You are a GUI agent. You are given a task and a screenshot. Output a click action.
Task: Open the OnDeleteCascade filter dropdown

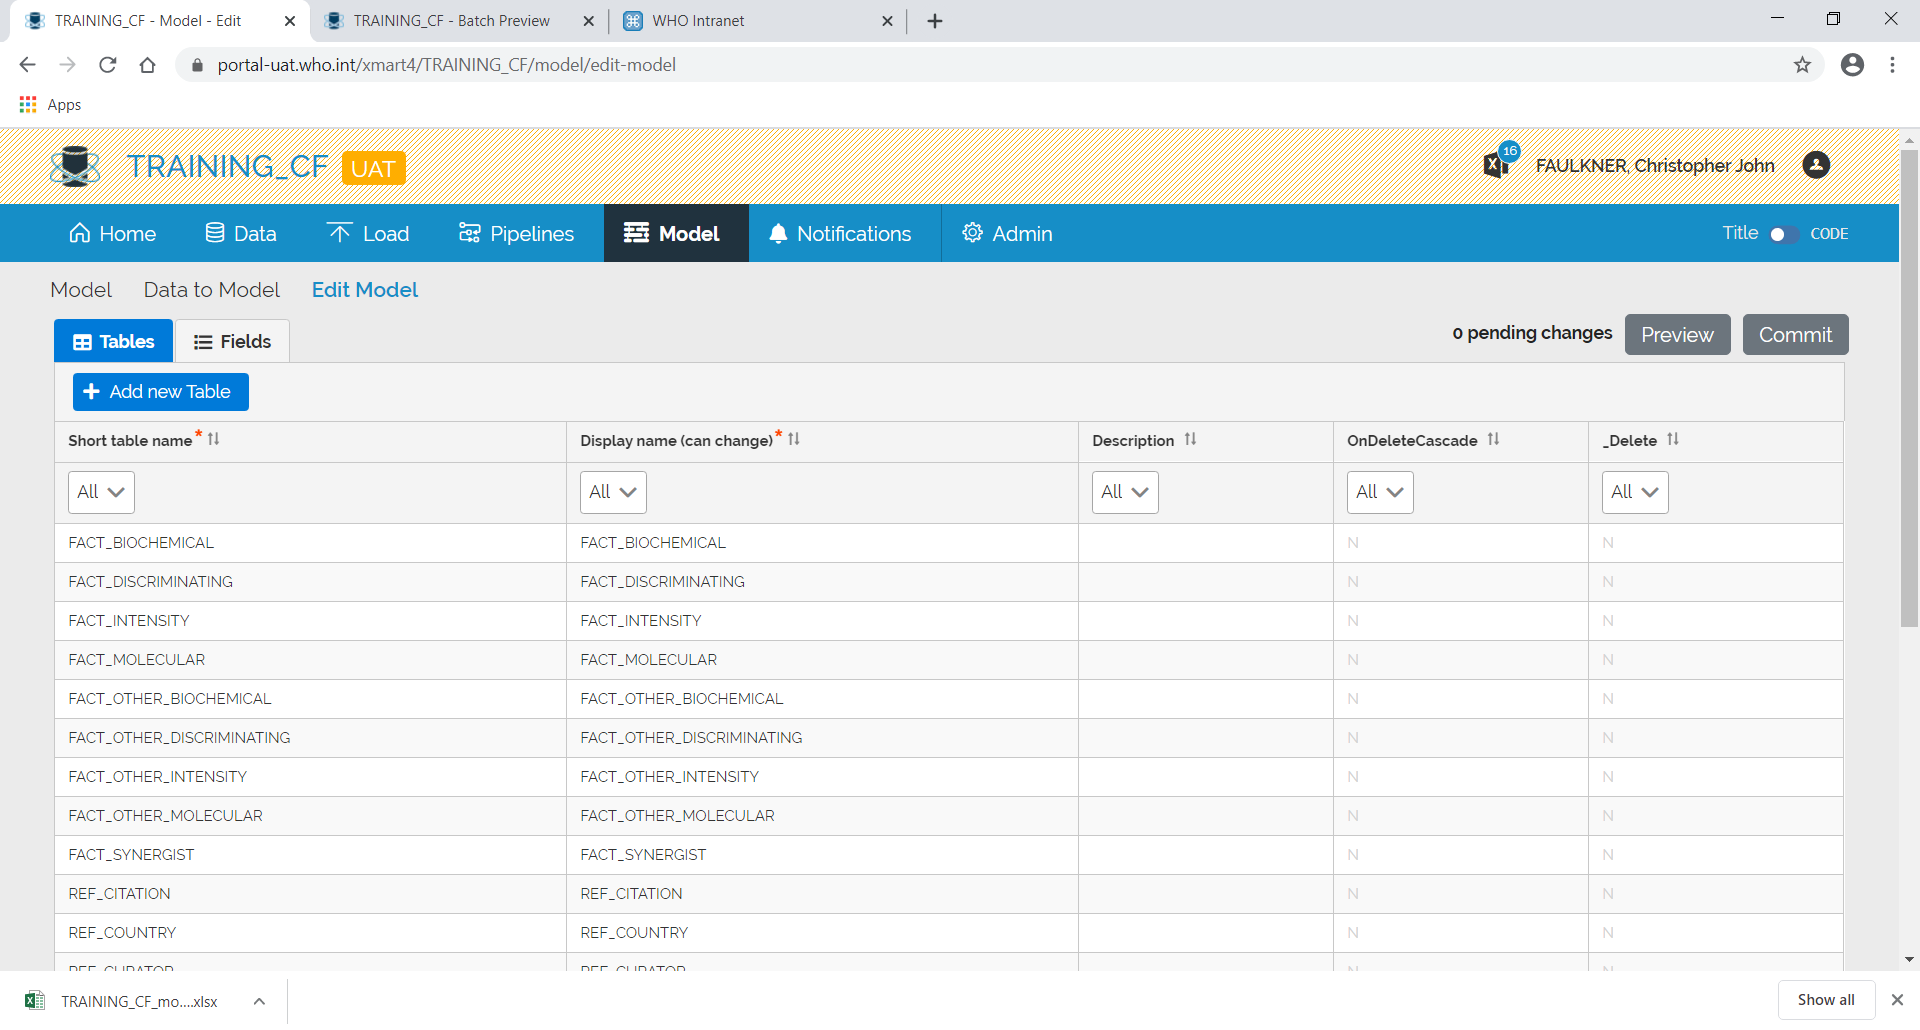tap(1380, 492)
